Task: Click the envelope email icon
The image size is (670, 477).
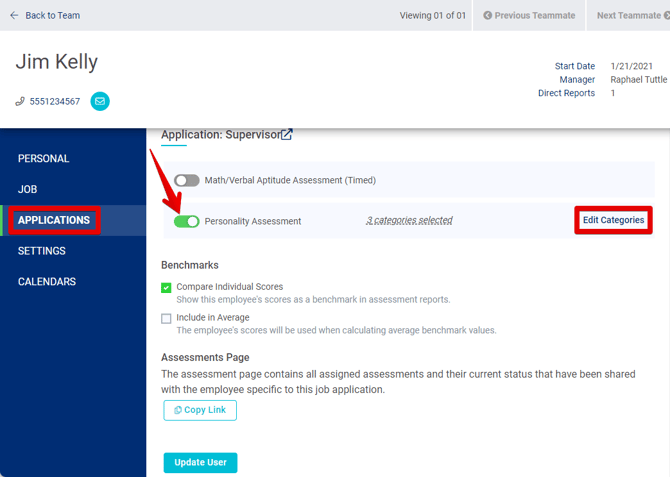Action: [100, 101]
